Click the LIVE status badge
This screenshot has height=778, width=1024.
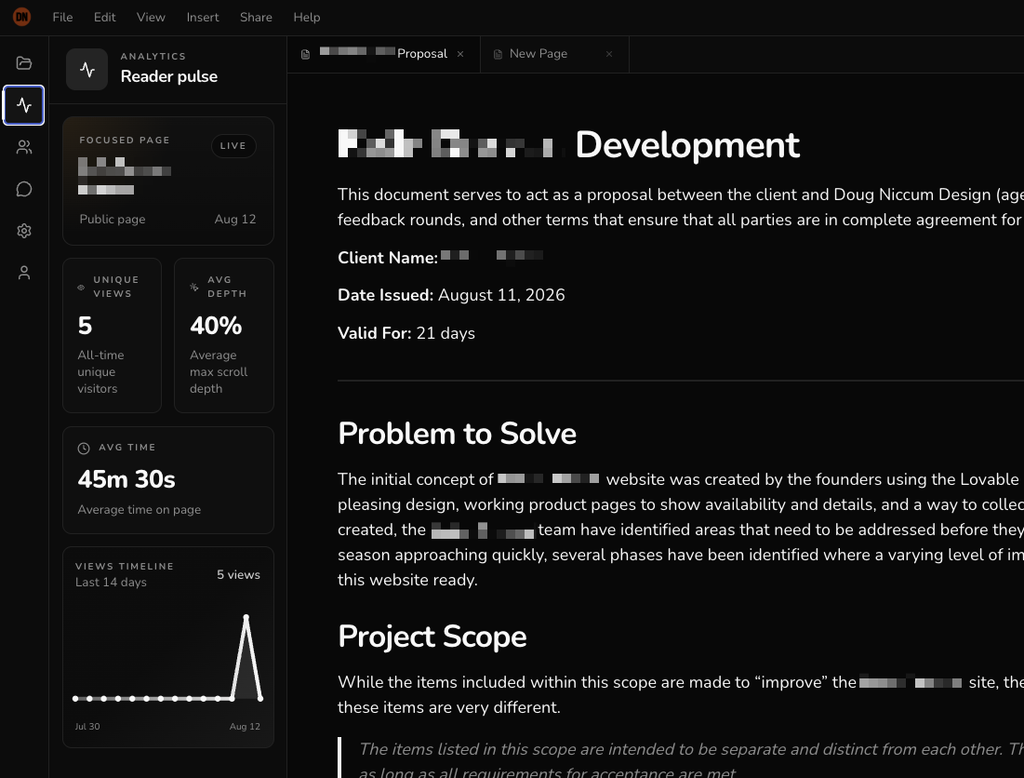(233, 146)
